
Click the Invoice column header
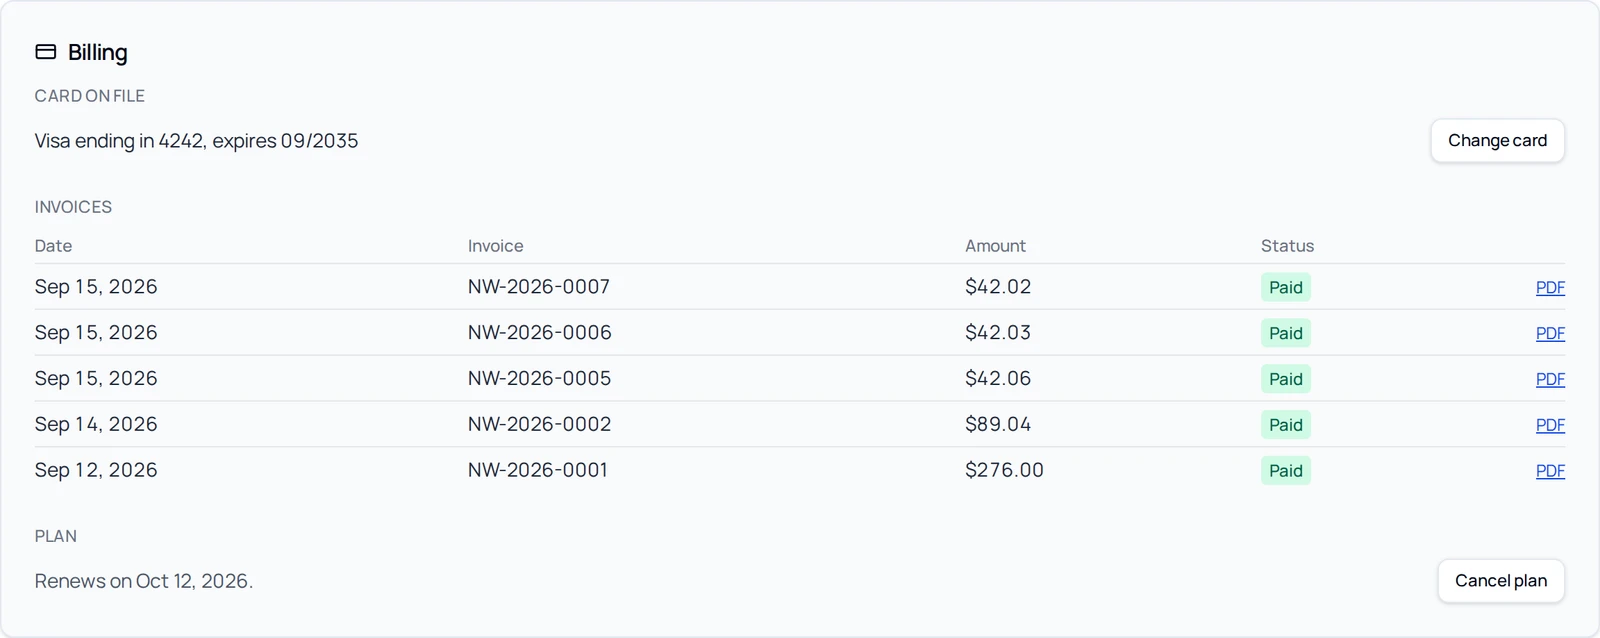pyautogui.click(x=496, y=246)
